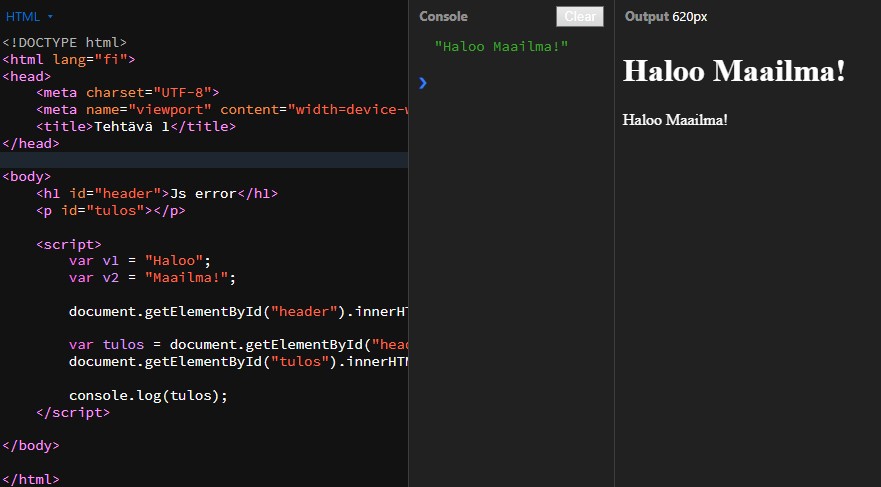Place cursor on the highlighted empty line

(200, 160)
